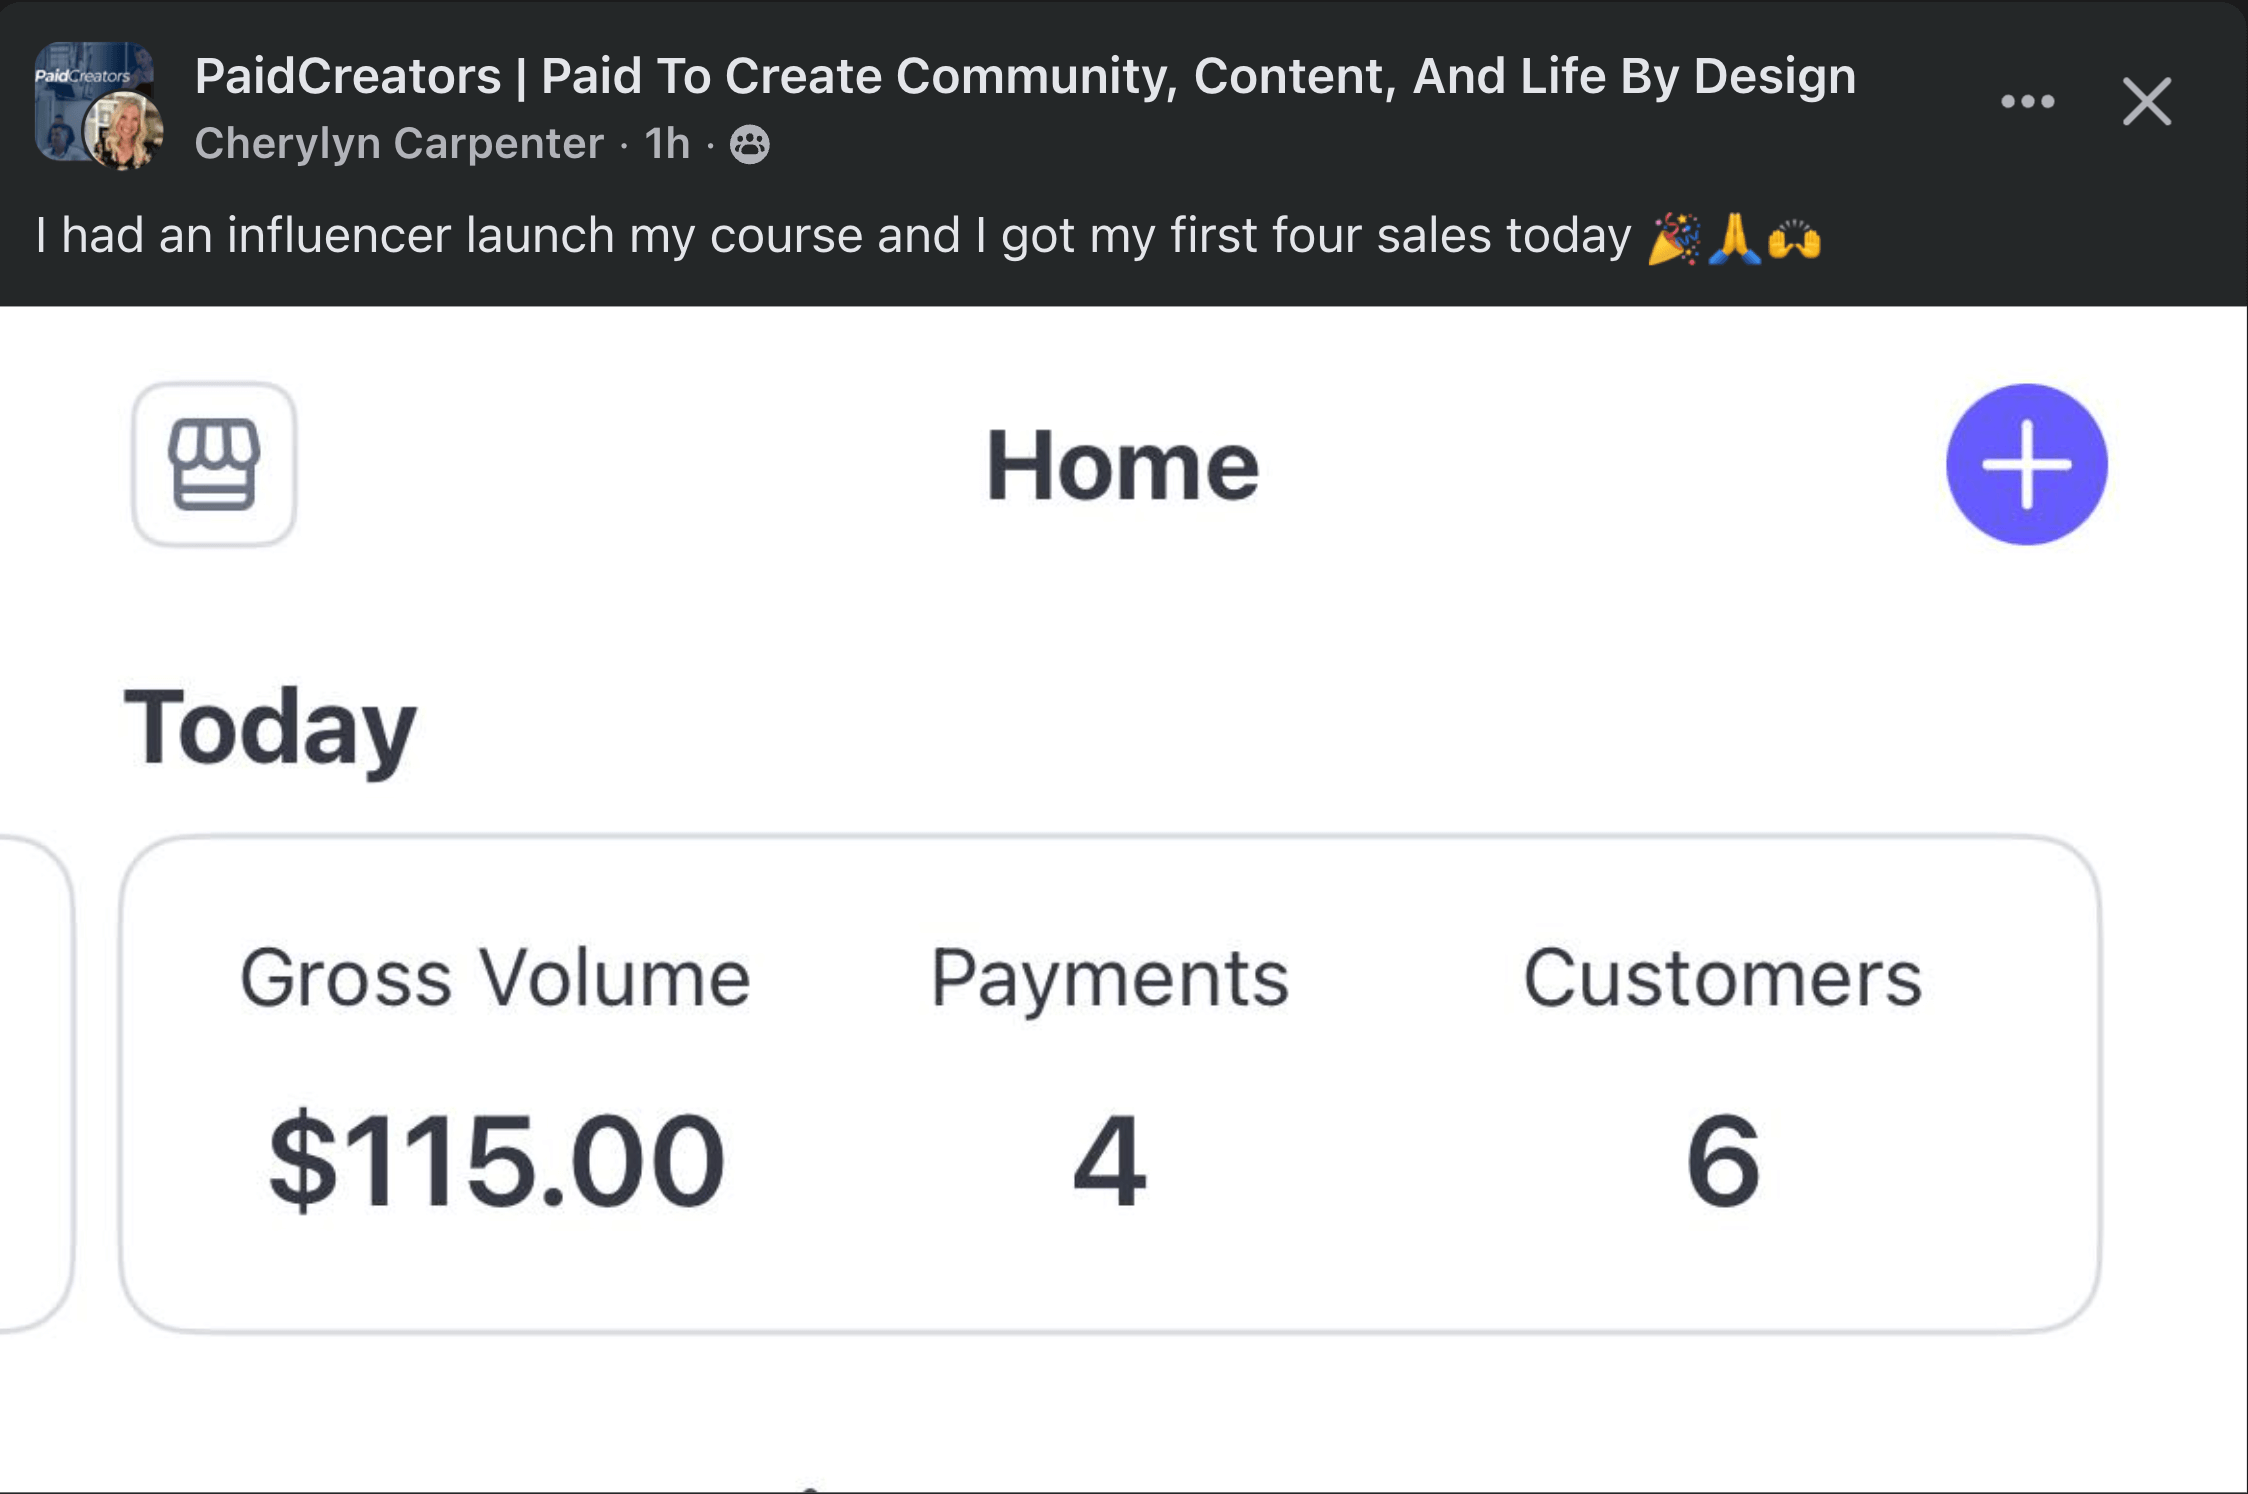Click the Customers count of 6
The width and height of the screenshot is (2248, 1494).
(1722, 1160)
